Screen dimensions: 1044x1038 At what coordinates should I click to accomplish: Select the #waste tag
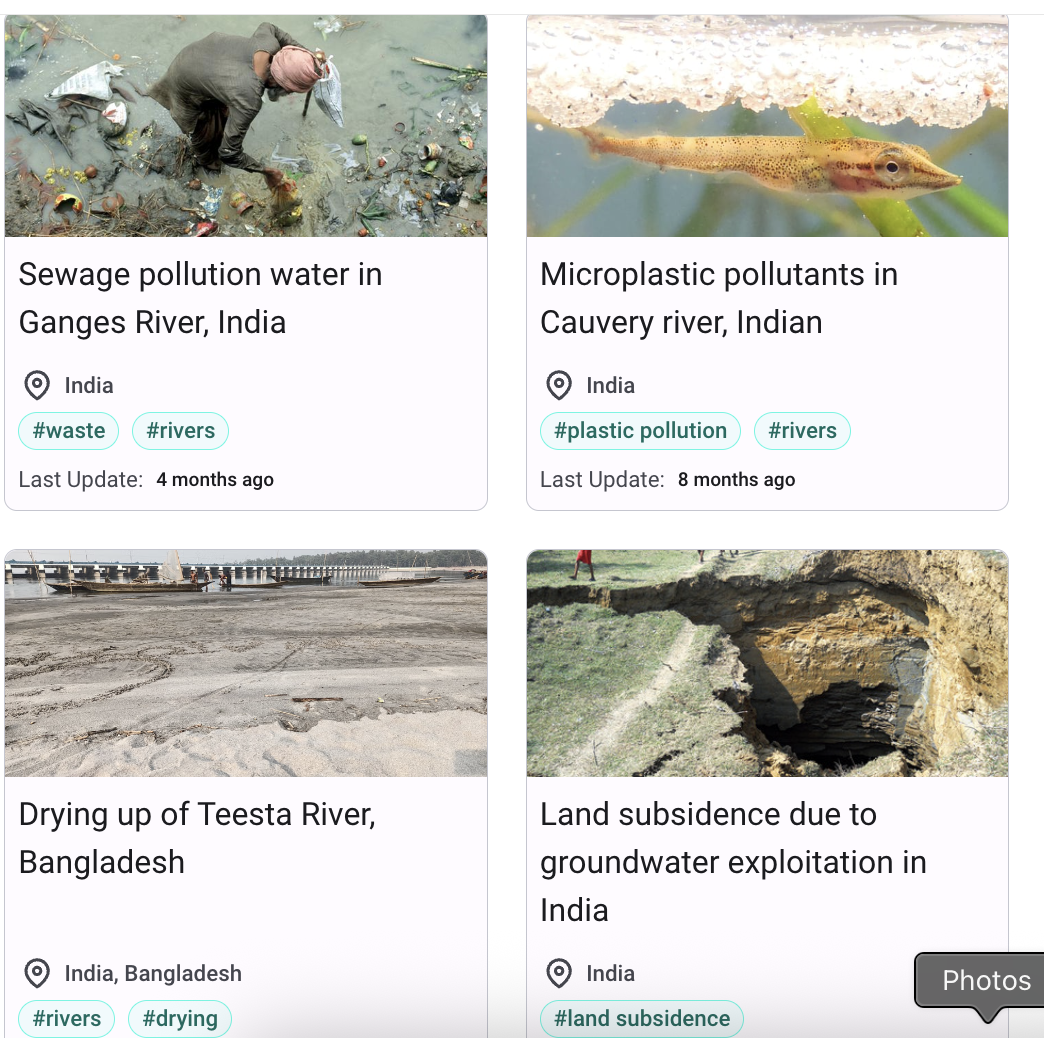[x=69, y=431]
